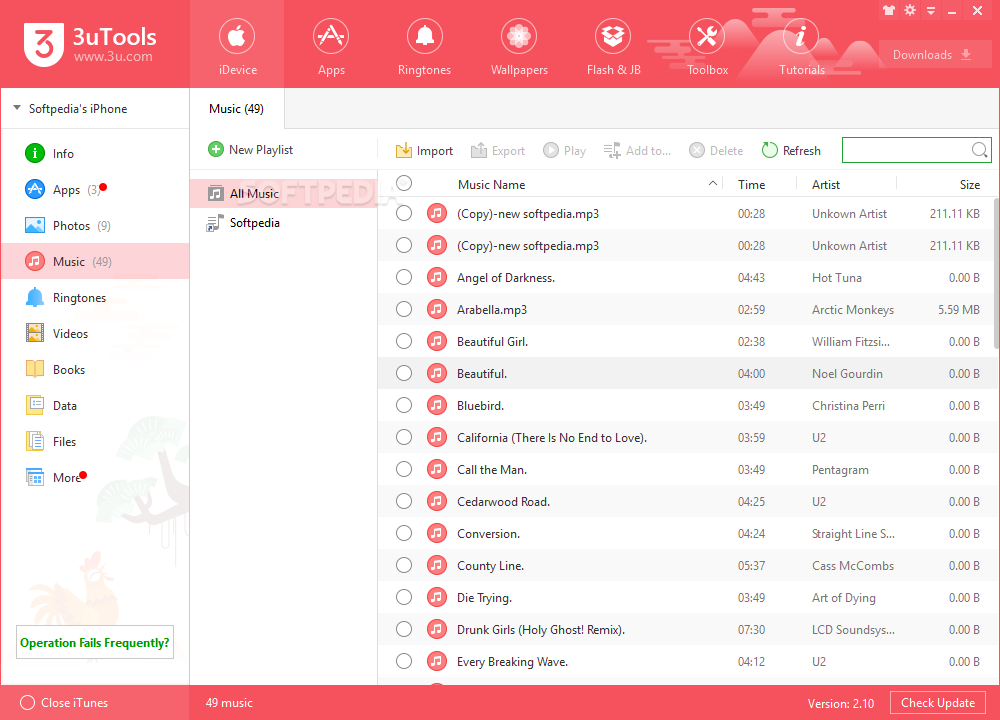Select County Line checkbox
1000x720 pixels.
[x=404, y=565]
